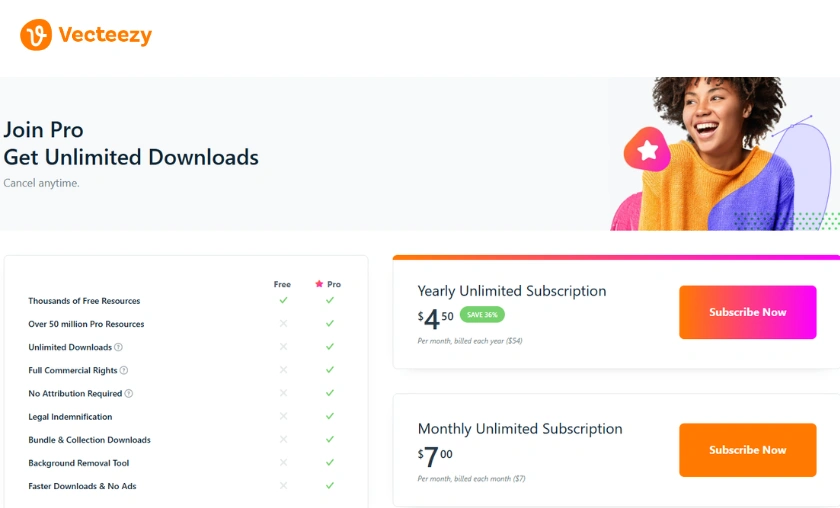Click Free X for Over 50 million Pro Resources
The width and height of the screenshot is (840, 508).
tap(283, 323)
